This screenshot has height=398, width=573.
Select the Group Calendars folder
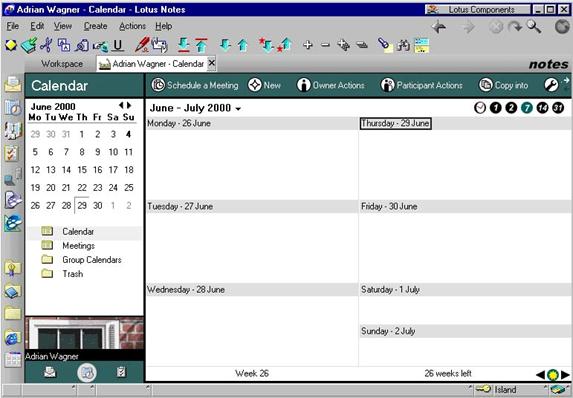click(92, 260)
